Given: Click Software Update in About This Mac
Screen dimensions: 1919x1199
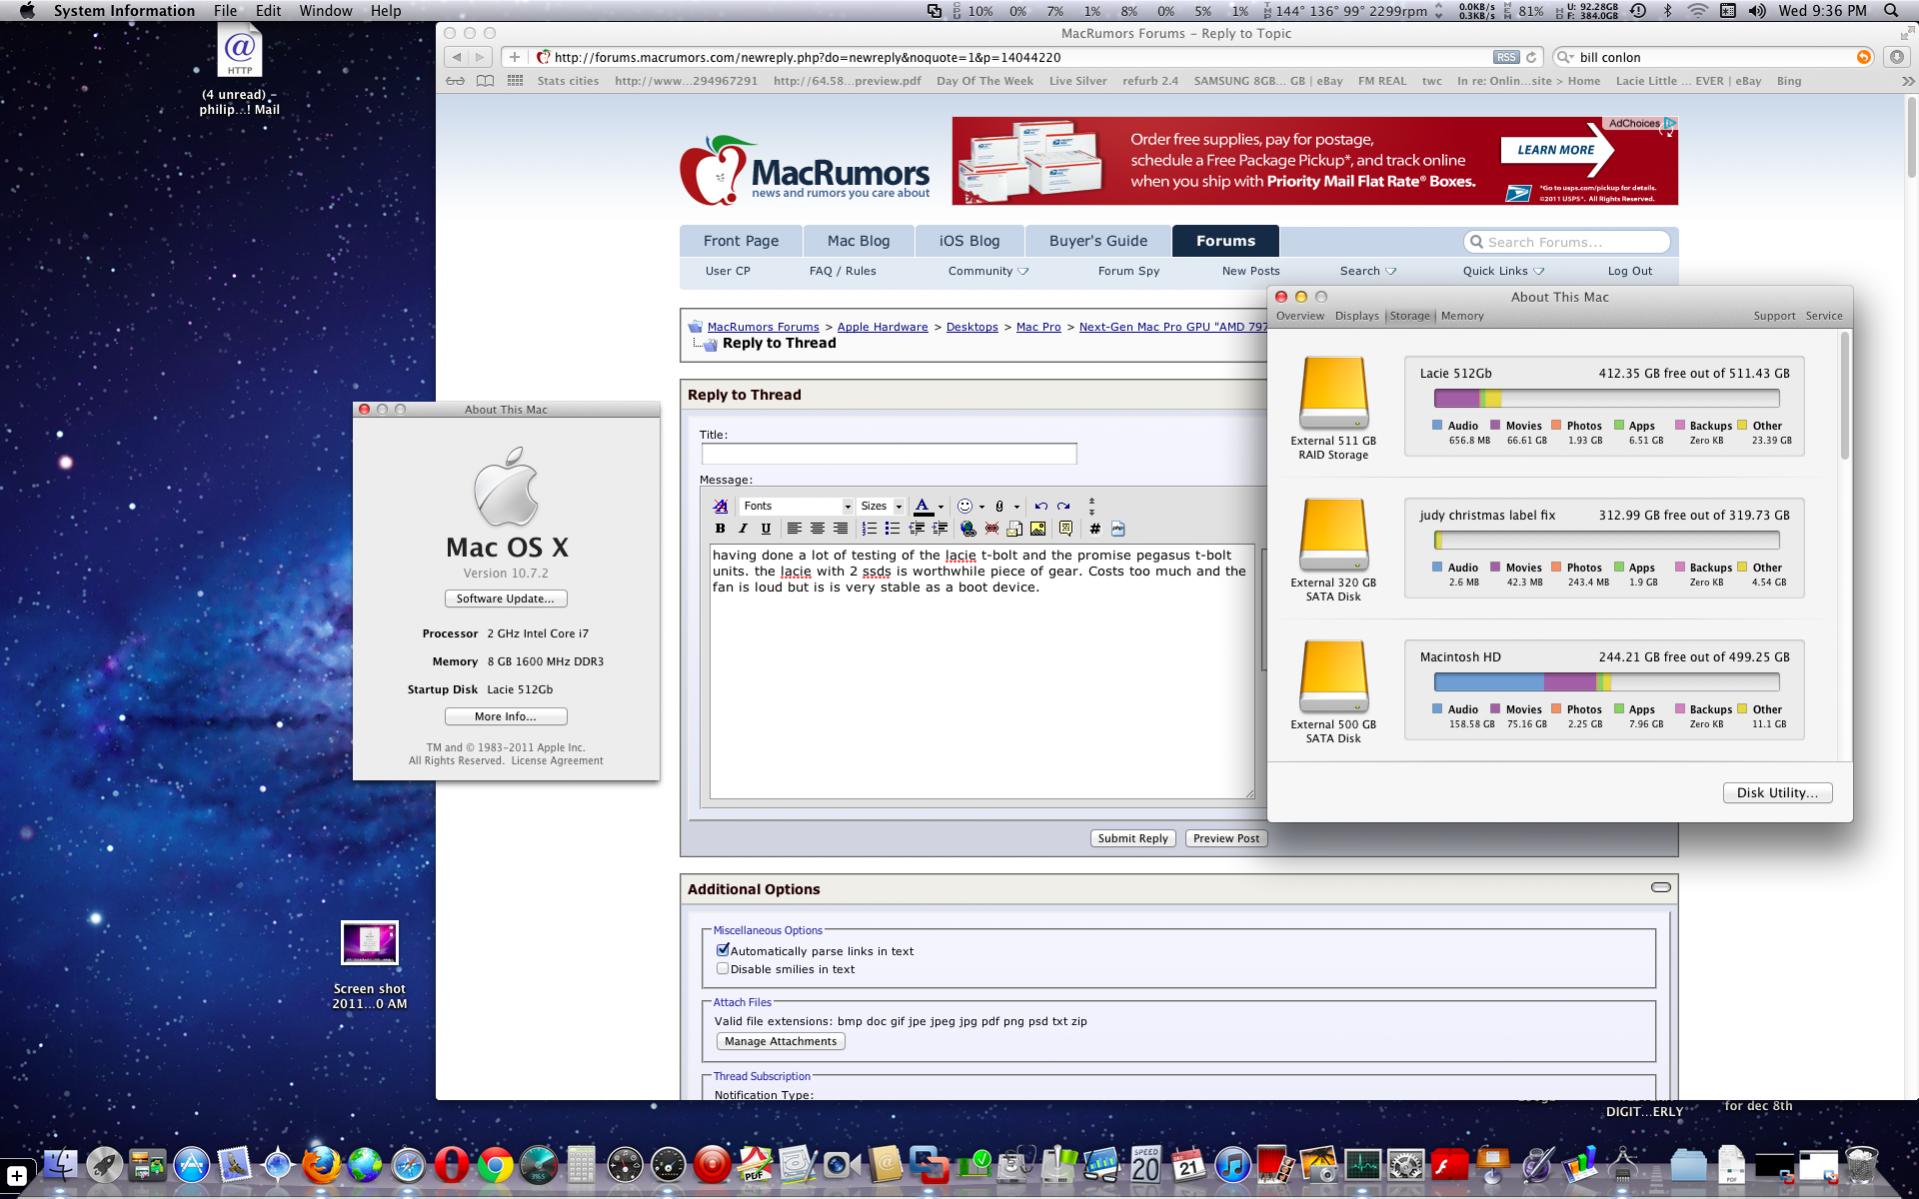Looking at the screenshot, I should pyautogui.click(x=505, y=598).
